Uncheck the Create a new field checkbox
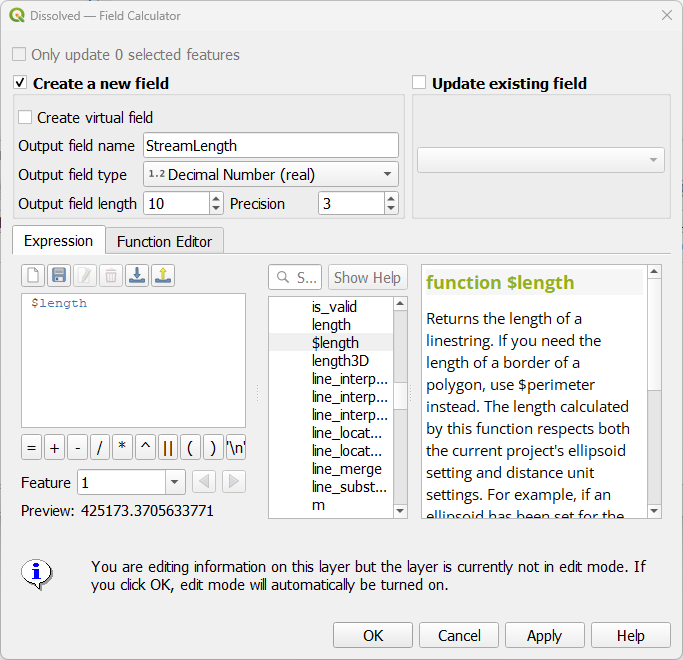683x660 pixels. [x=21, y=83]
